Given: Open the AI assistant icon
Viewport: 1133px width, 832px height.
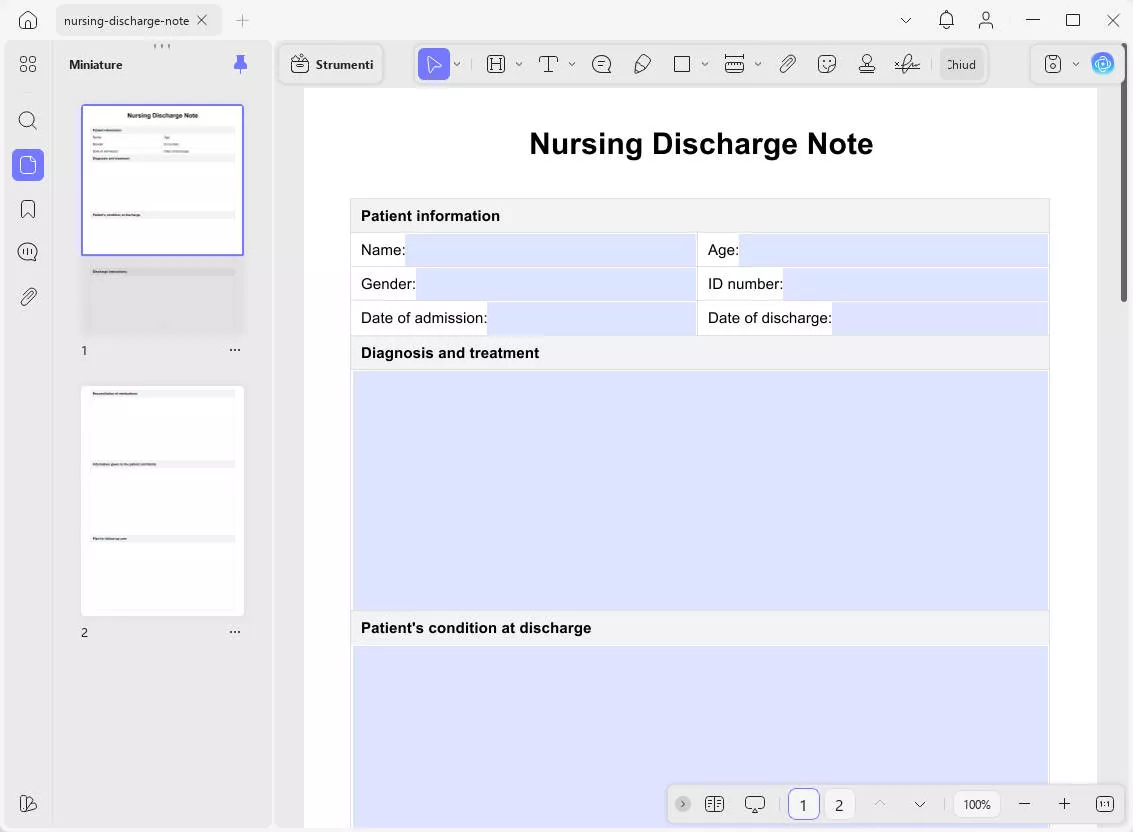Looking at the screenshot, I should coord(1103,64).
